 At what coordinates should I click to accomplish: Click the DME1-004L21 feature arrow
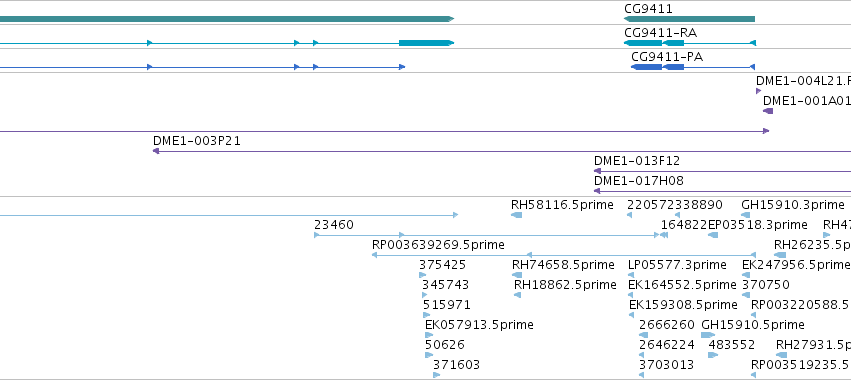[x=759, y=91]
